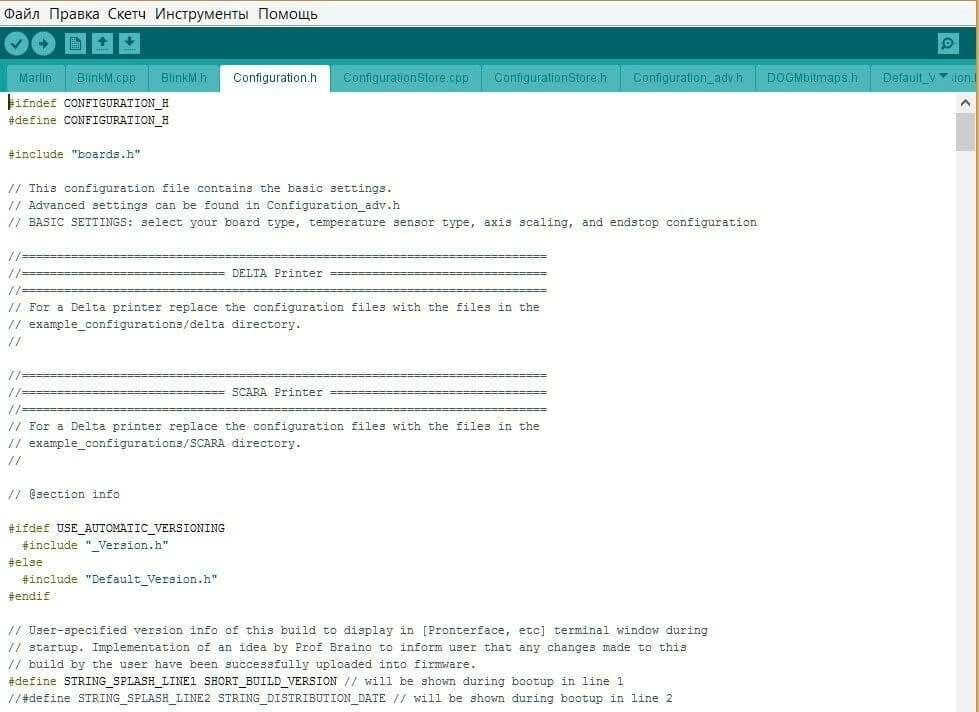
Task: Create a new sketch with New icon
Action: 75,43
